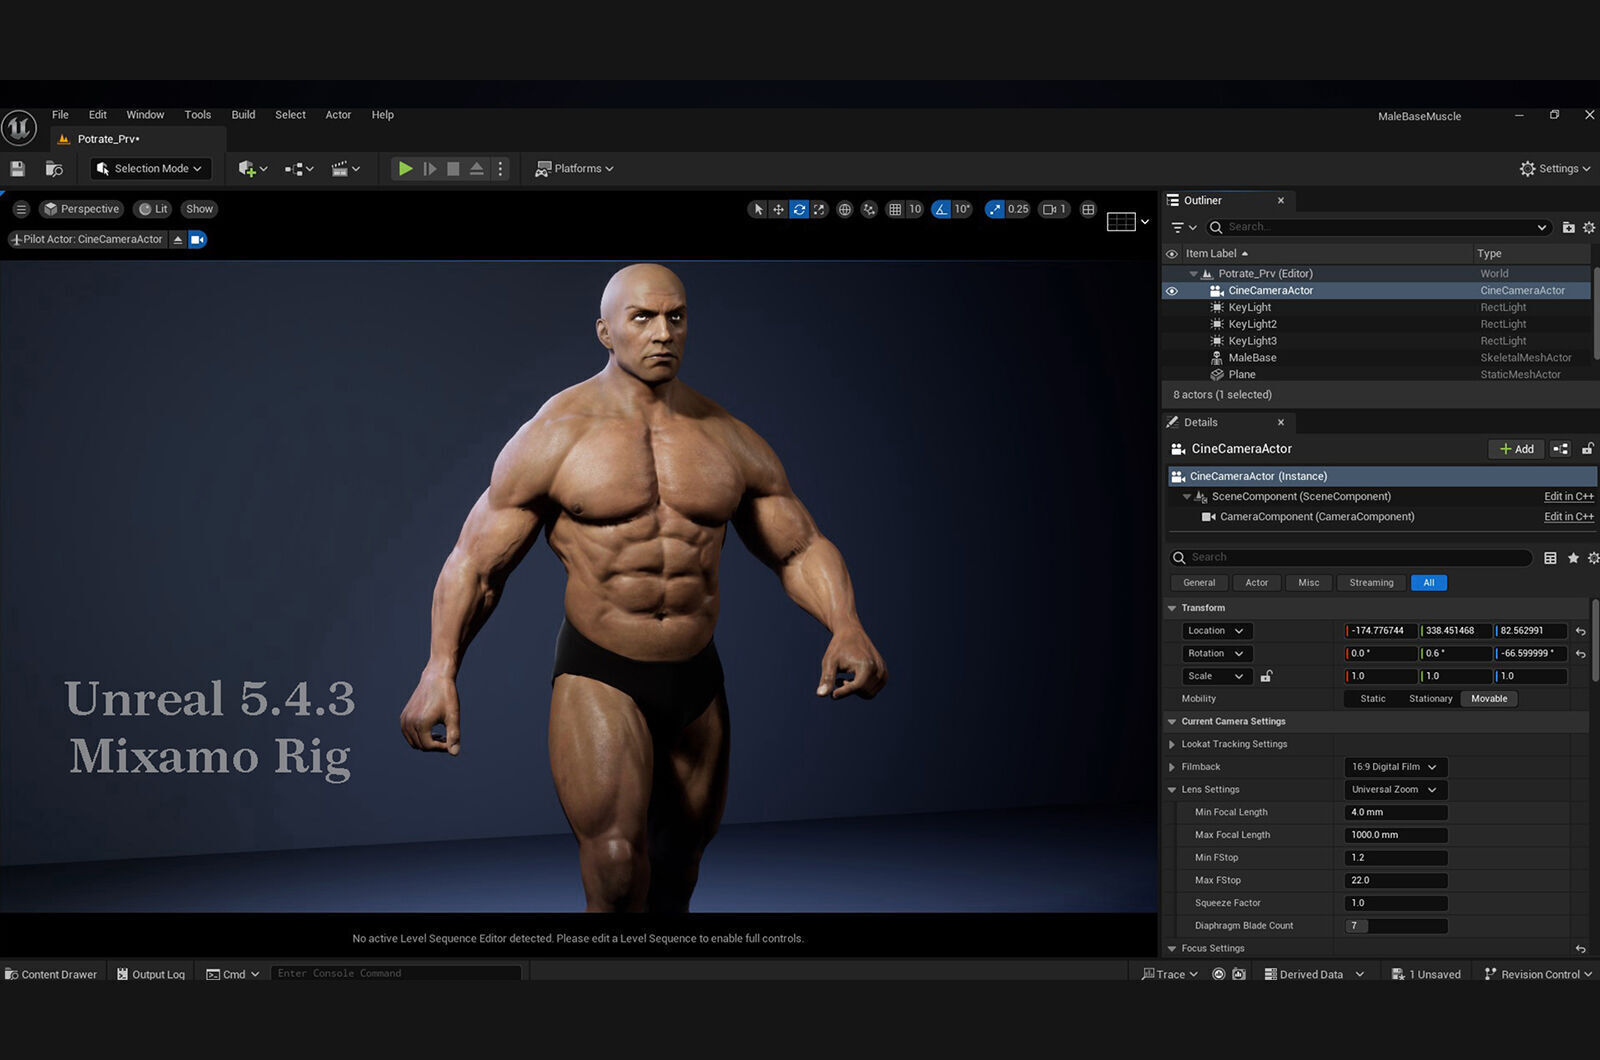Viewport: 1600px width, 1060px height.
Task: Toggle the Scale lock ratio icon
Action: tap(1266, 677)
